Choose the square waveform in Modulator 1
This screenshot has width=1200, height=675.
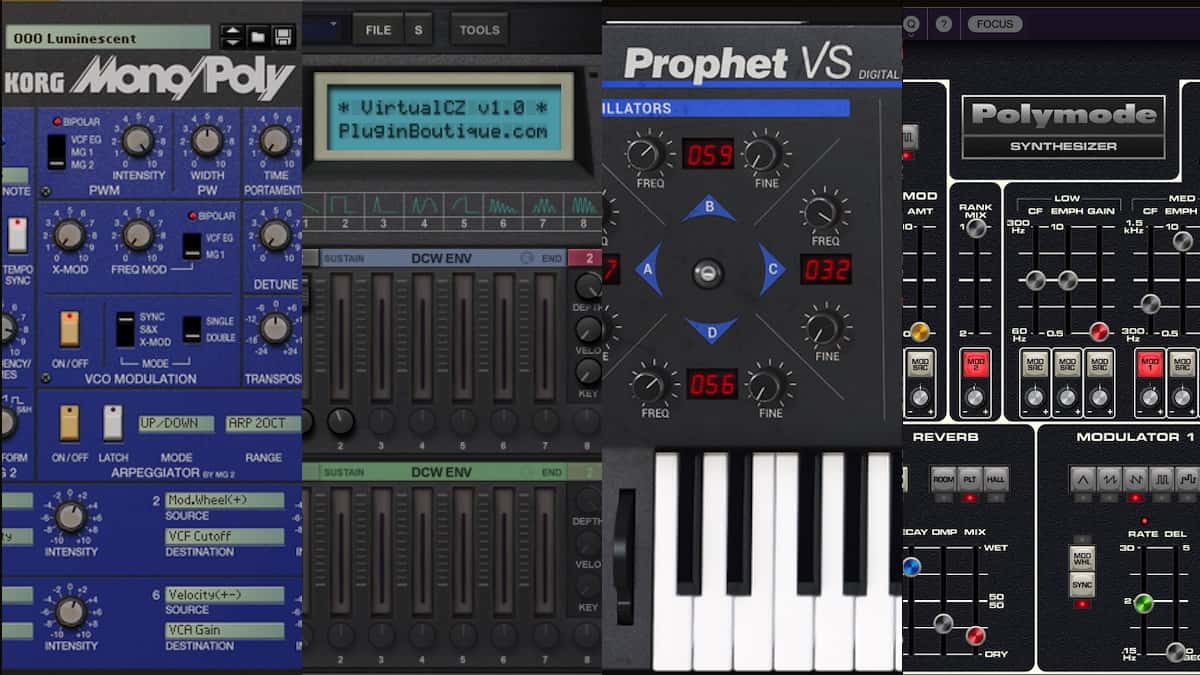pyautogui.click(x=1161, y=479)
